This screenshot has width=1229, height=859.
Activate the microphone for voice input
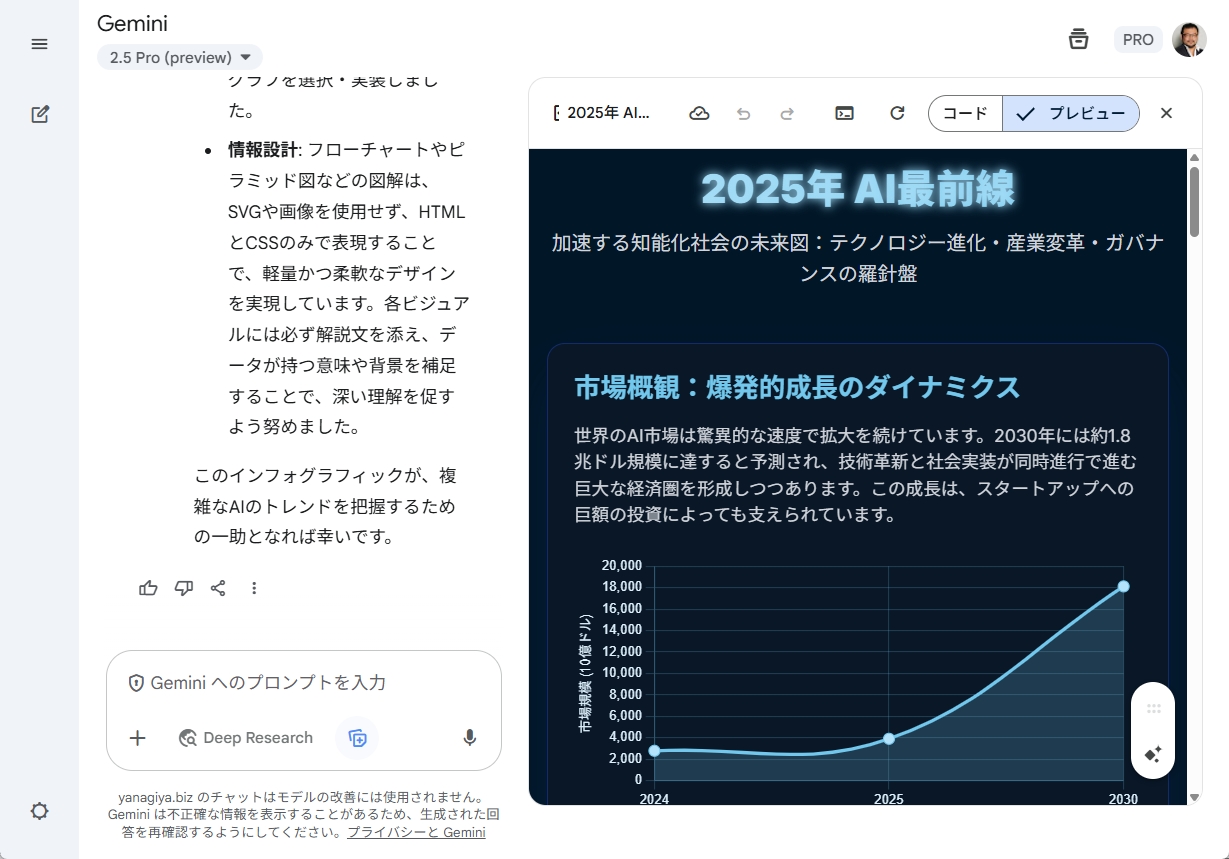point(469,738)
